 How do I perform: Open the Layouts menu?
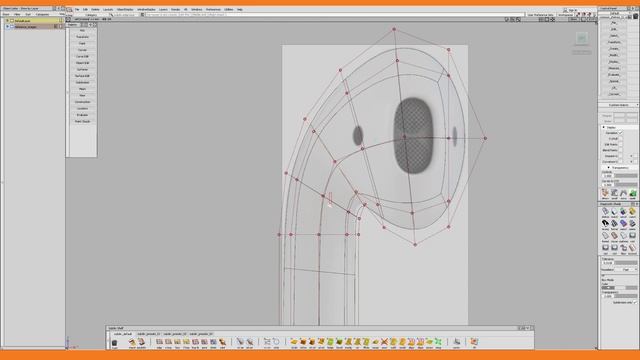point(108,9)
